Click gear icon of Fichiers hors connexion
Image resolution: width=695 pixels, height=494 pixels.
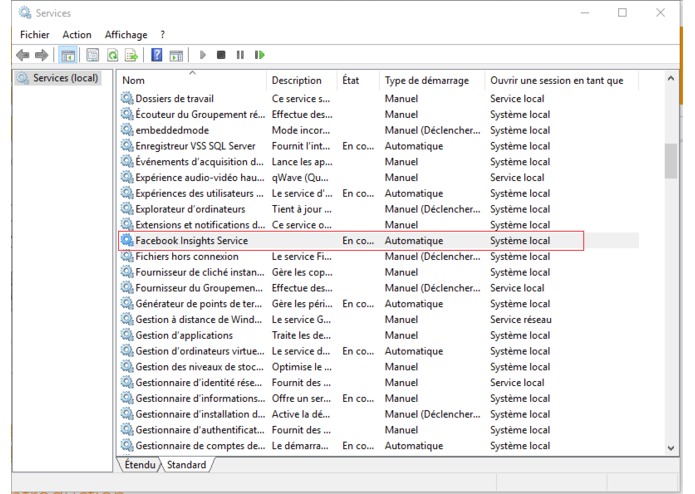click(x=127, y=256)
